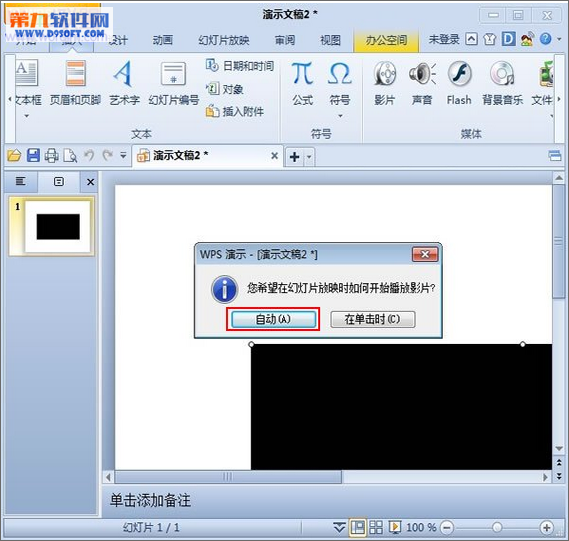Open the skin (shirt) icon in title area
The height and width of the screenshot is (541, 569).
pos(490,39)
